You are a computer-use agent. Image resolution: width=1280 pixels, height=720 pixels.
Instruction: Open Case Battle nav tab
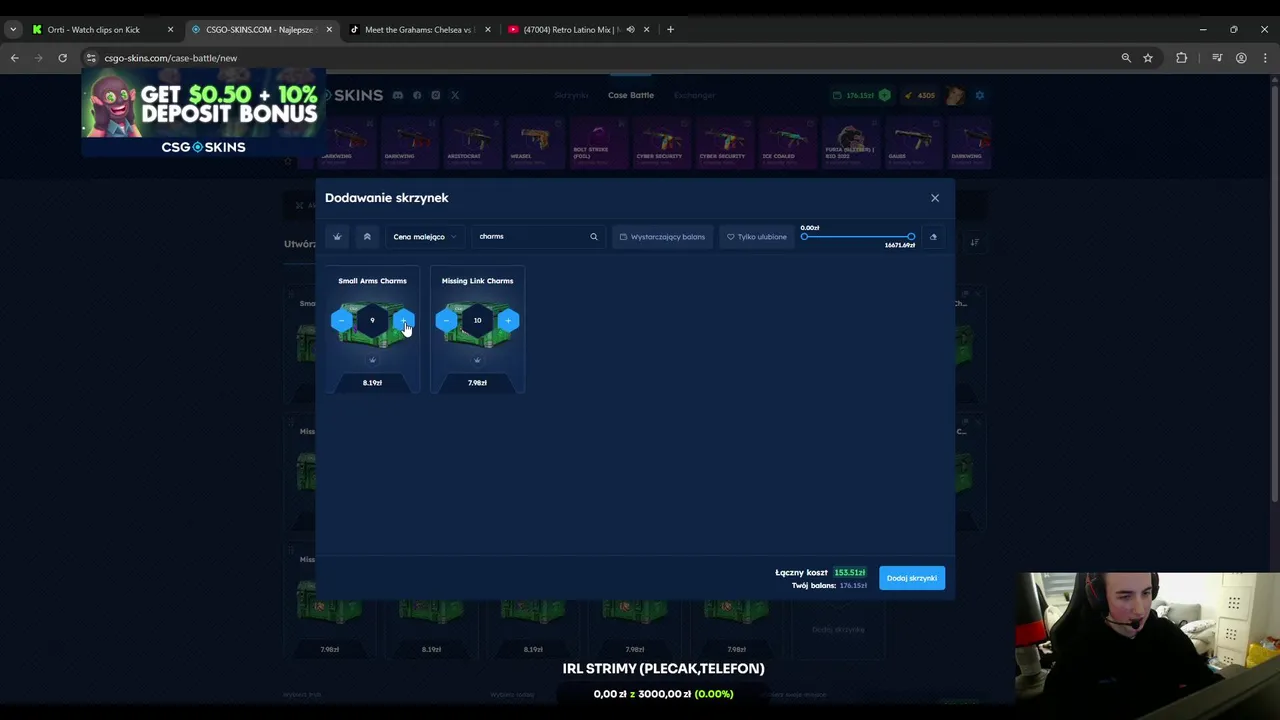click(631, 95)
